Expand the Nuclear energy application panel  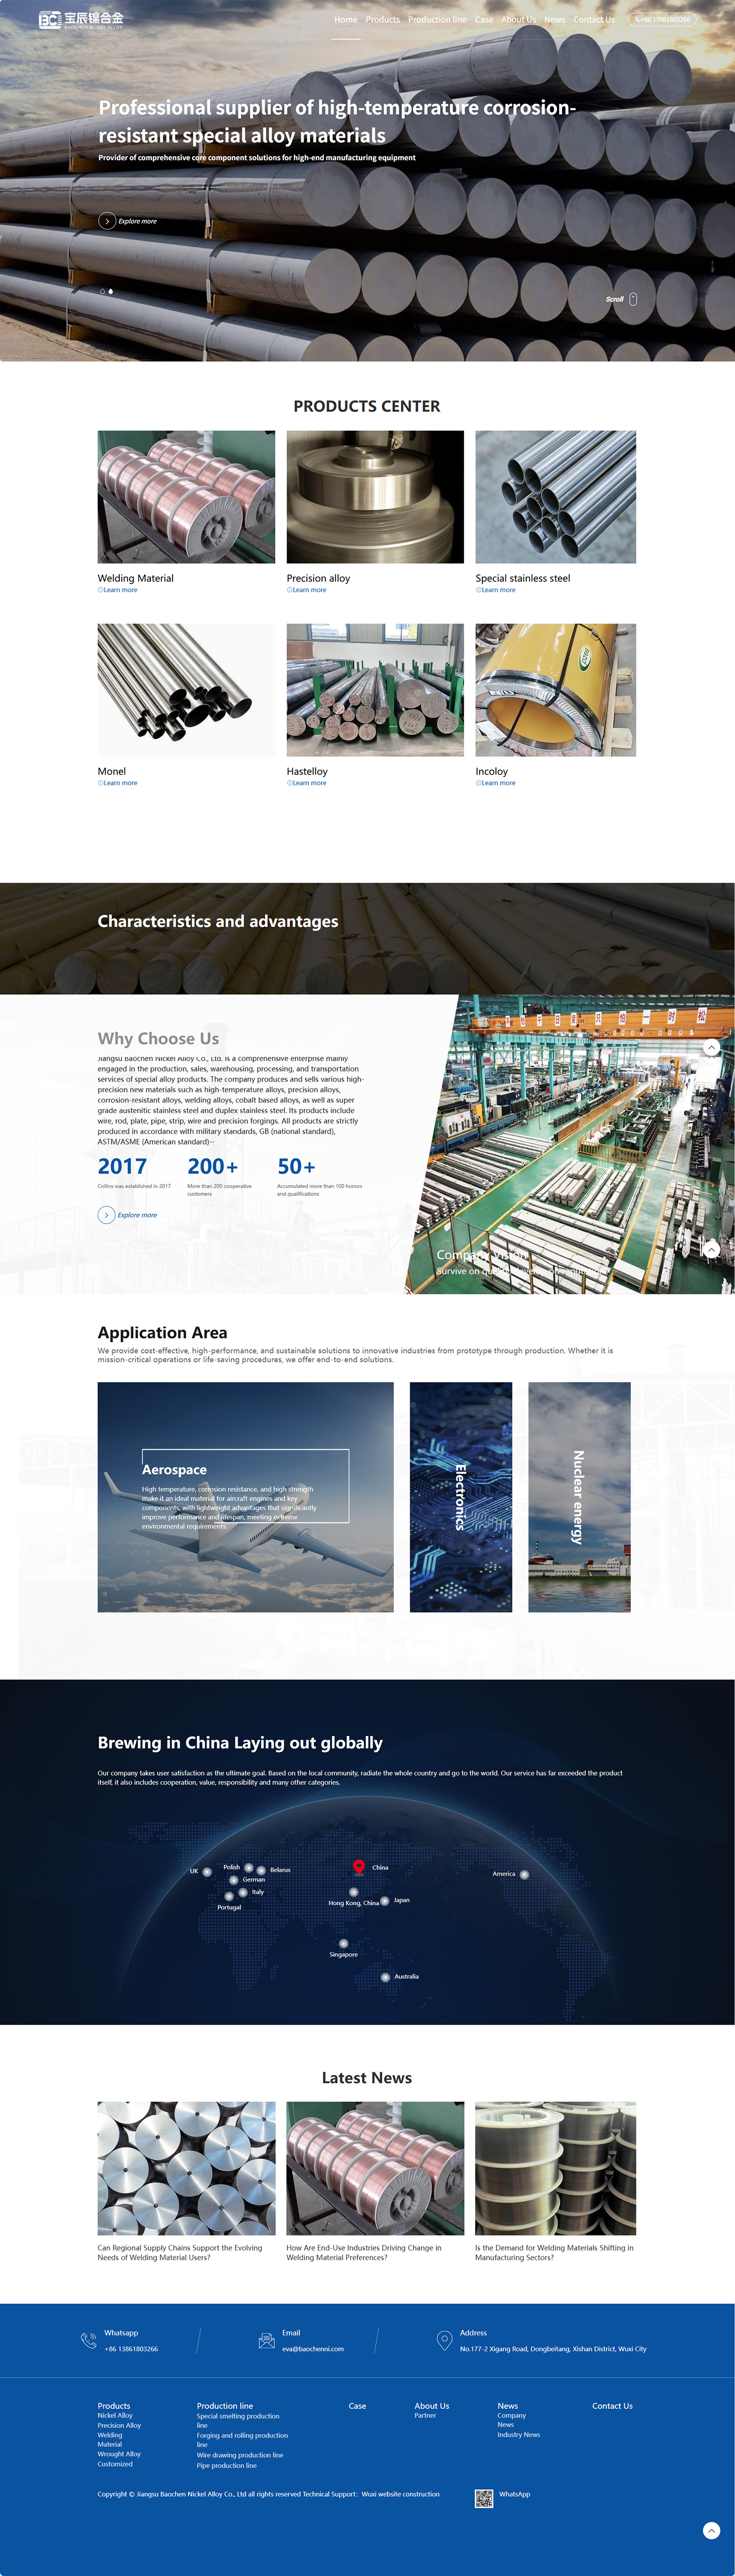coord(579,1497)
